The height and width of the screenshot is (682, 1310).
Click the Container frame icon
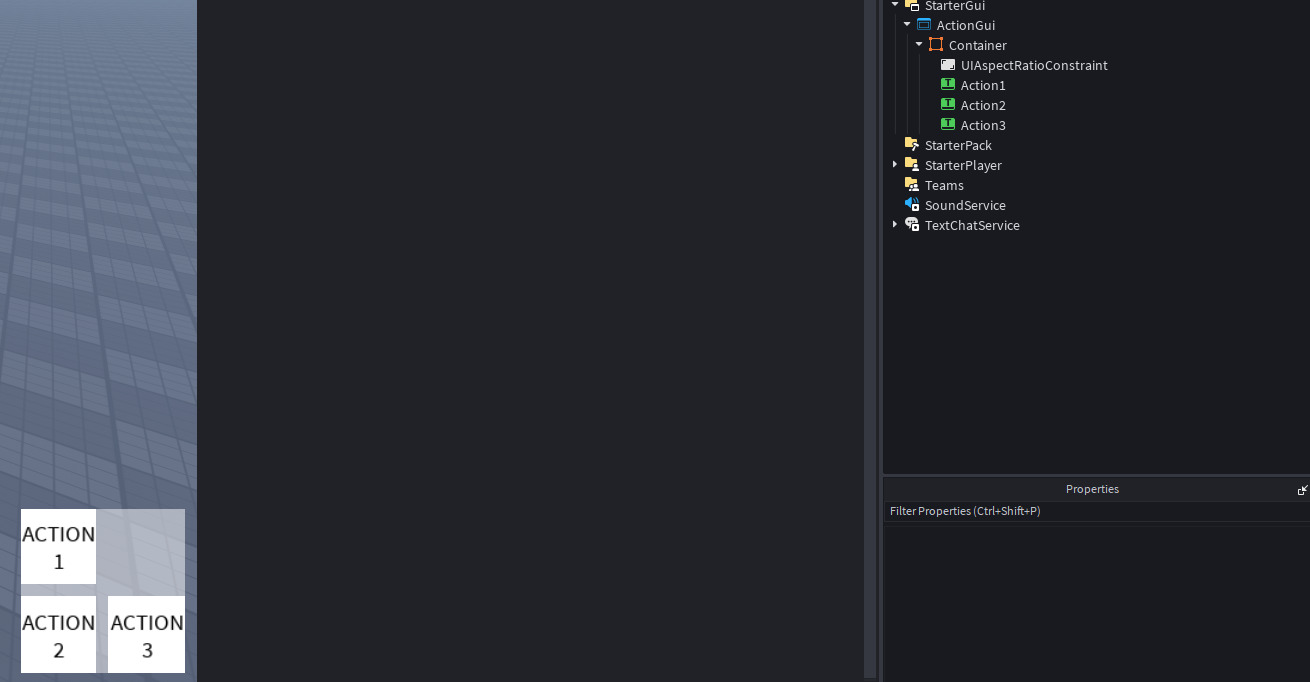coord(936,45)
